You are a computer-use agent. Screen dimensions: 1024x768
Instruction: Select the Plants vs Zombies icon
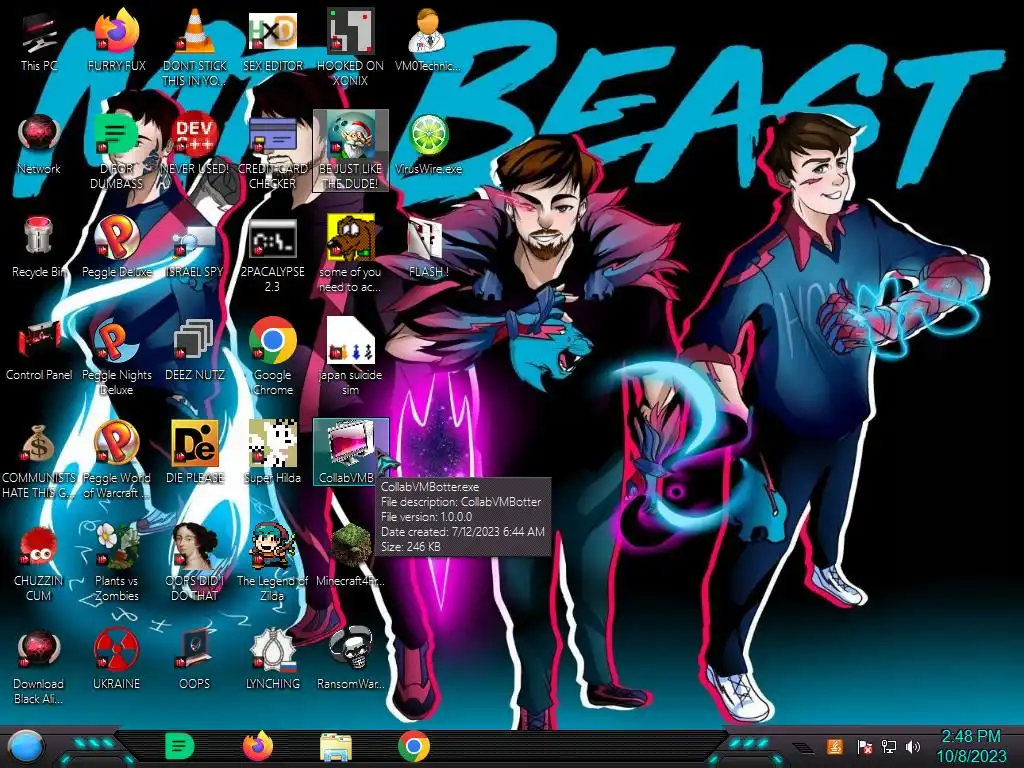pos(116,563)
